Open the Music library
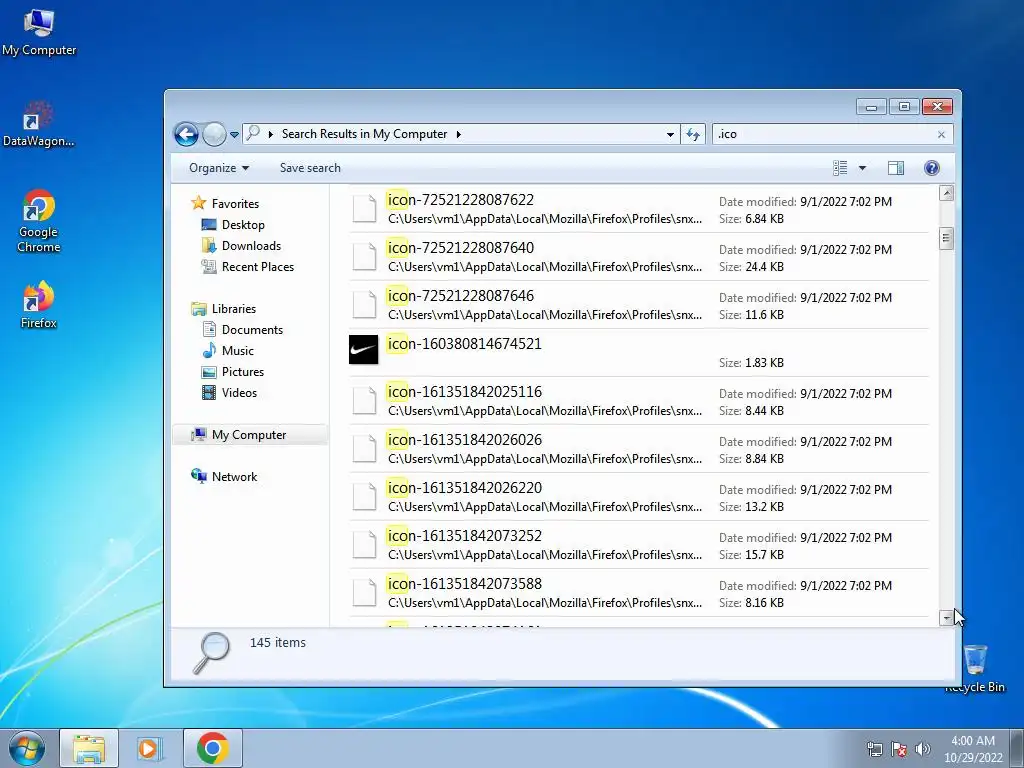Screen dimensions: 1024x768 [238, 351]
